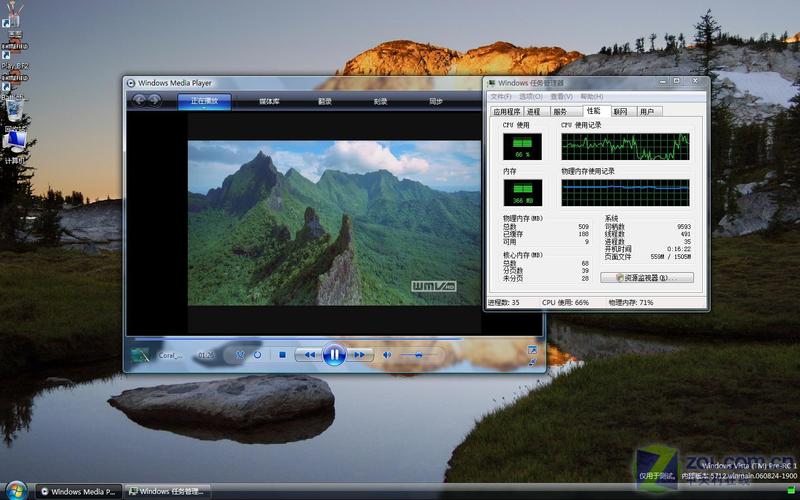This screenshot has height=500, width=800.
Task: Click the 资源监视器 (Resource Monitor) button
Action: point(647,278)
